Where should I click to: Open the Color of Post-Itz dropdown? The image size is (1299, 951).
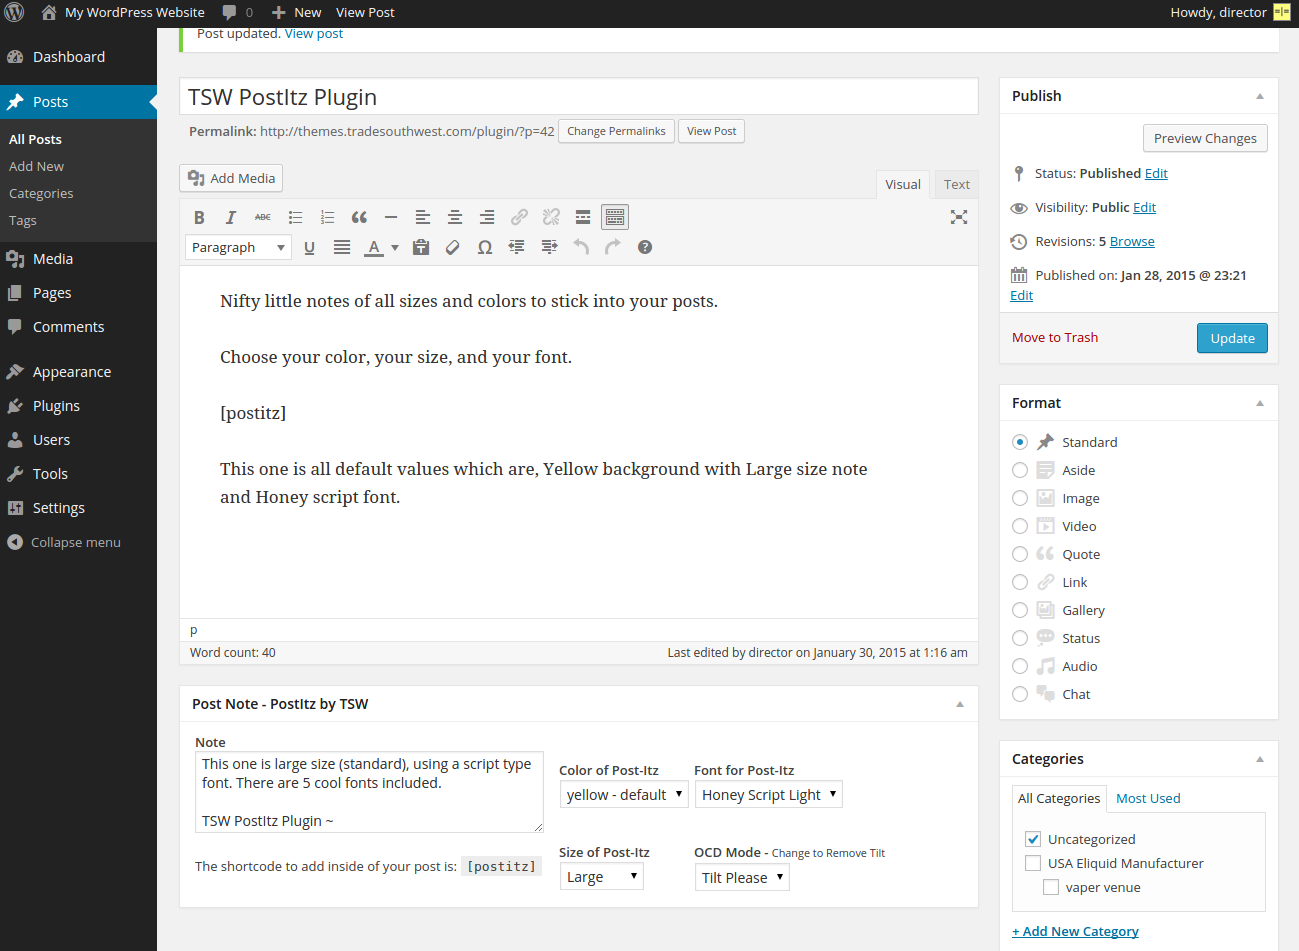point(624,795)
